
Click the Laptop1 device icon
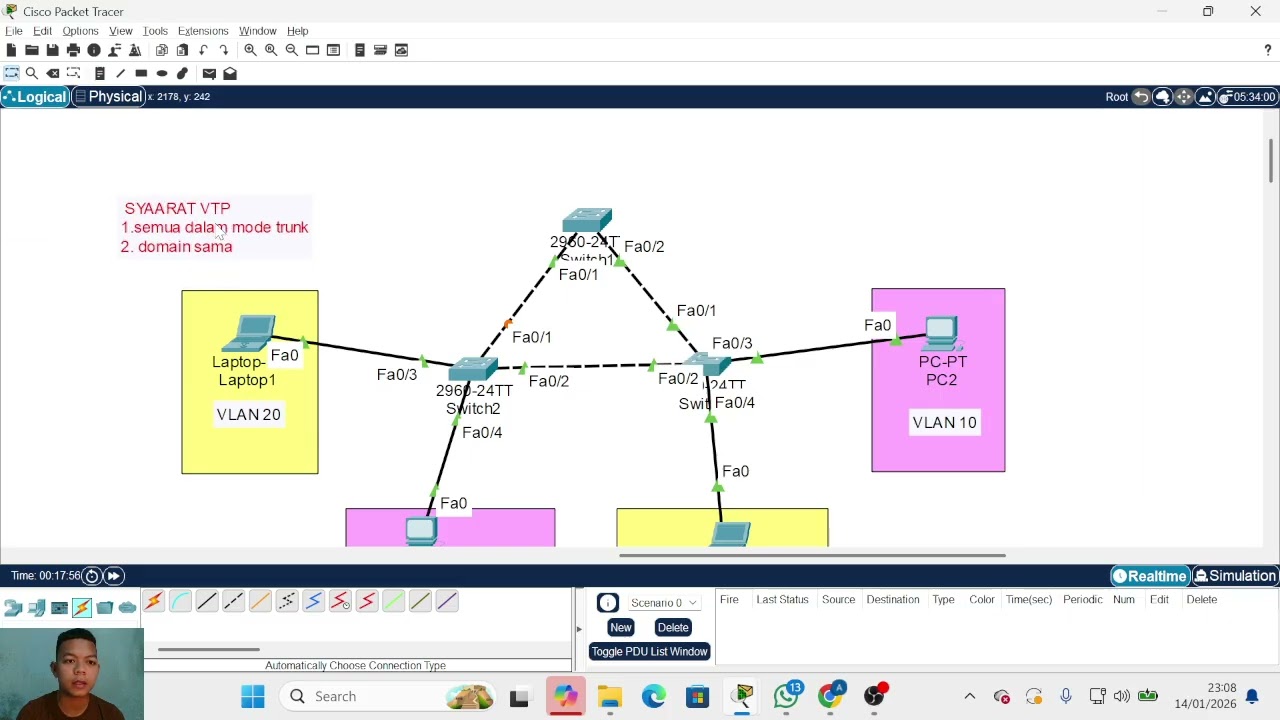[x=249, y=334]
